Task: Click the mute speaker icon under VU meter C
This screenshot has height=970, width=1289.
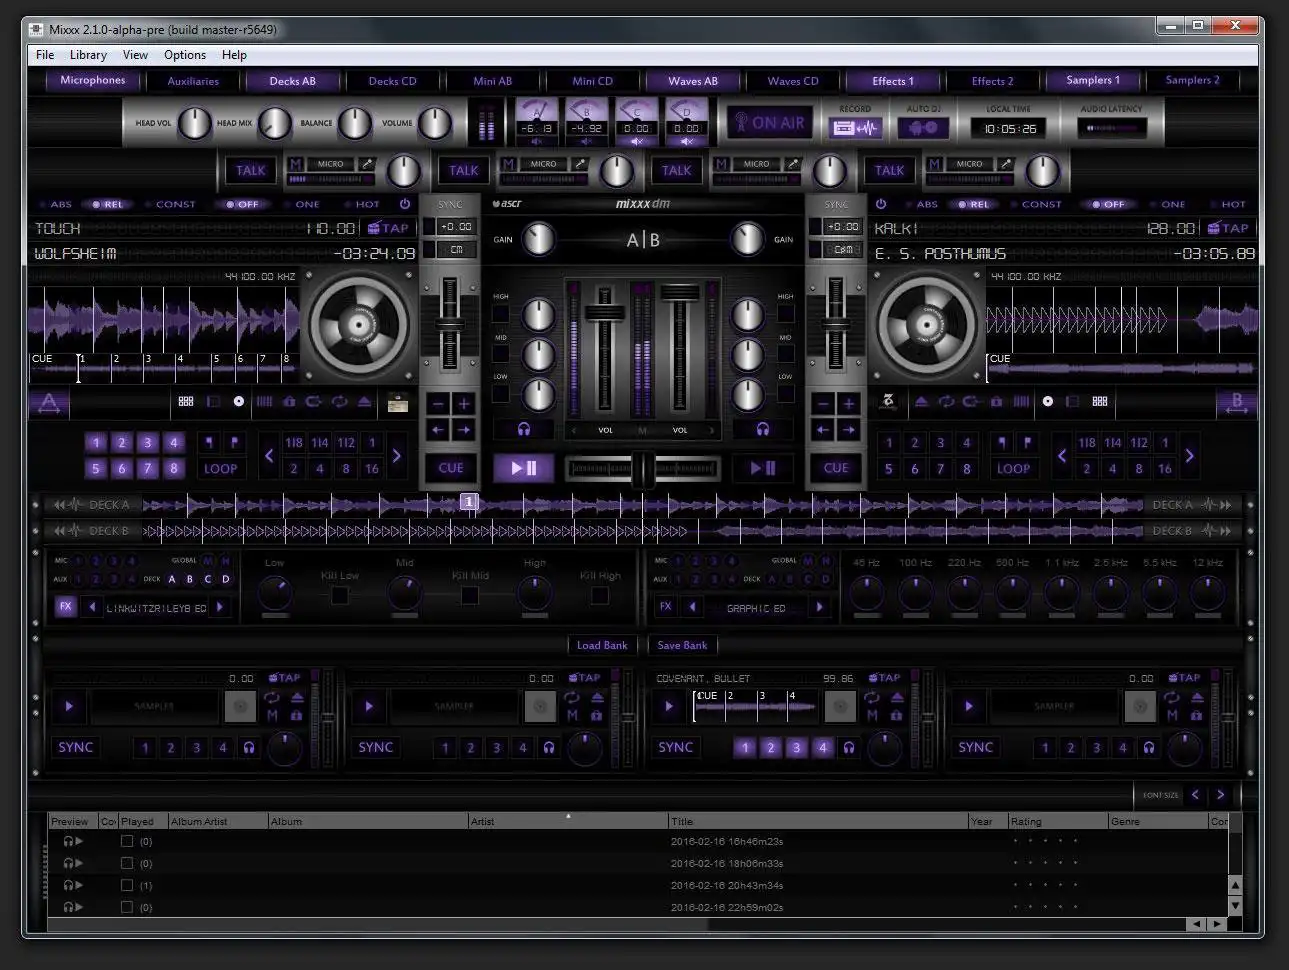Action: coord(636,142)
